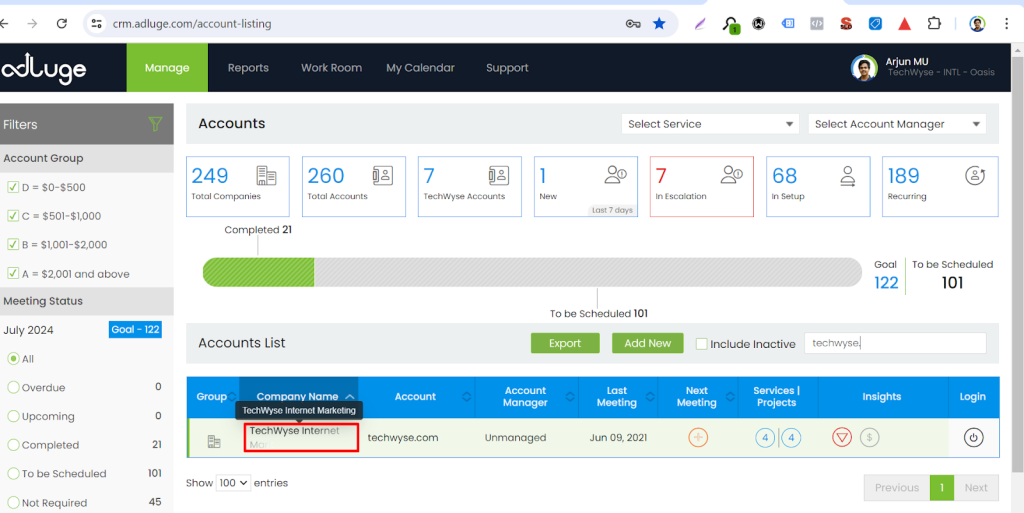The height and width of the screenshot is (513, 1024).
Task: Open the Select Service dropdown
Action: tap(709, 124)
